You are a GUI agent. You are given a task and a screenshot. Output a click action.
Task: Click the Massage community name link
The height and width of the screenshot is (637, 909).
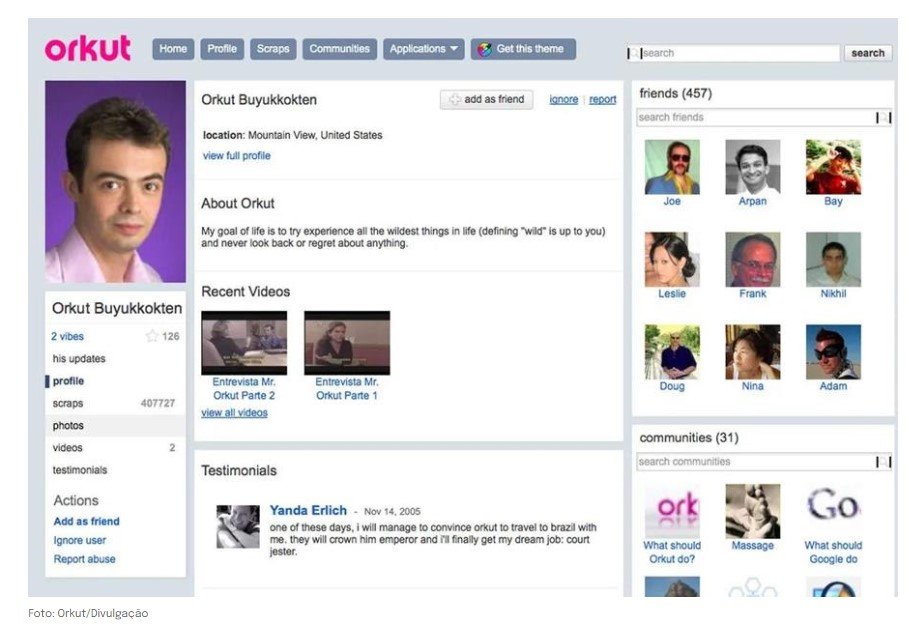pyautogui.click(x=752, y=546)
